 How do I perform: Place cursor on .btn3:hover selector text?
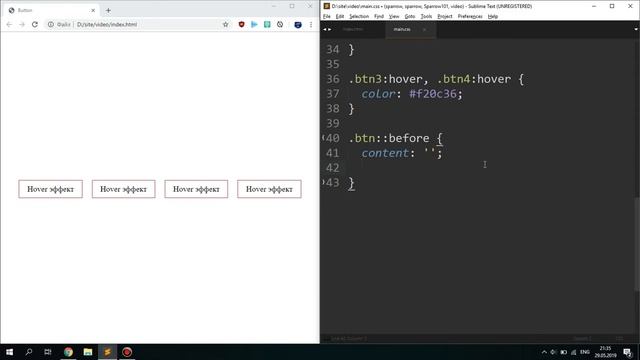386,79
